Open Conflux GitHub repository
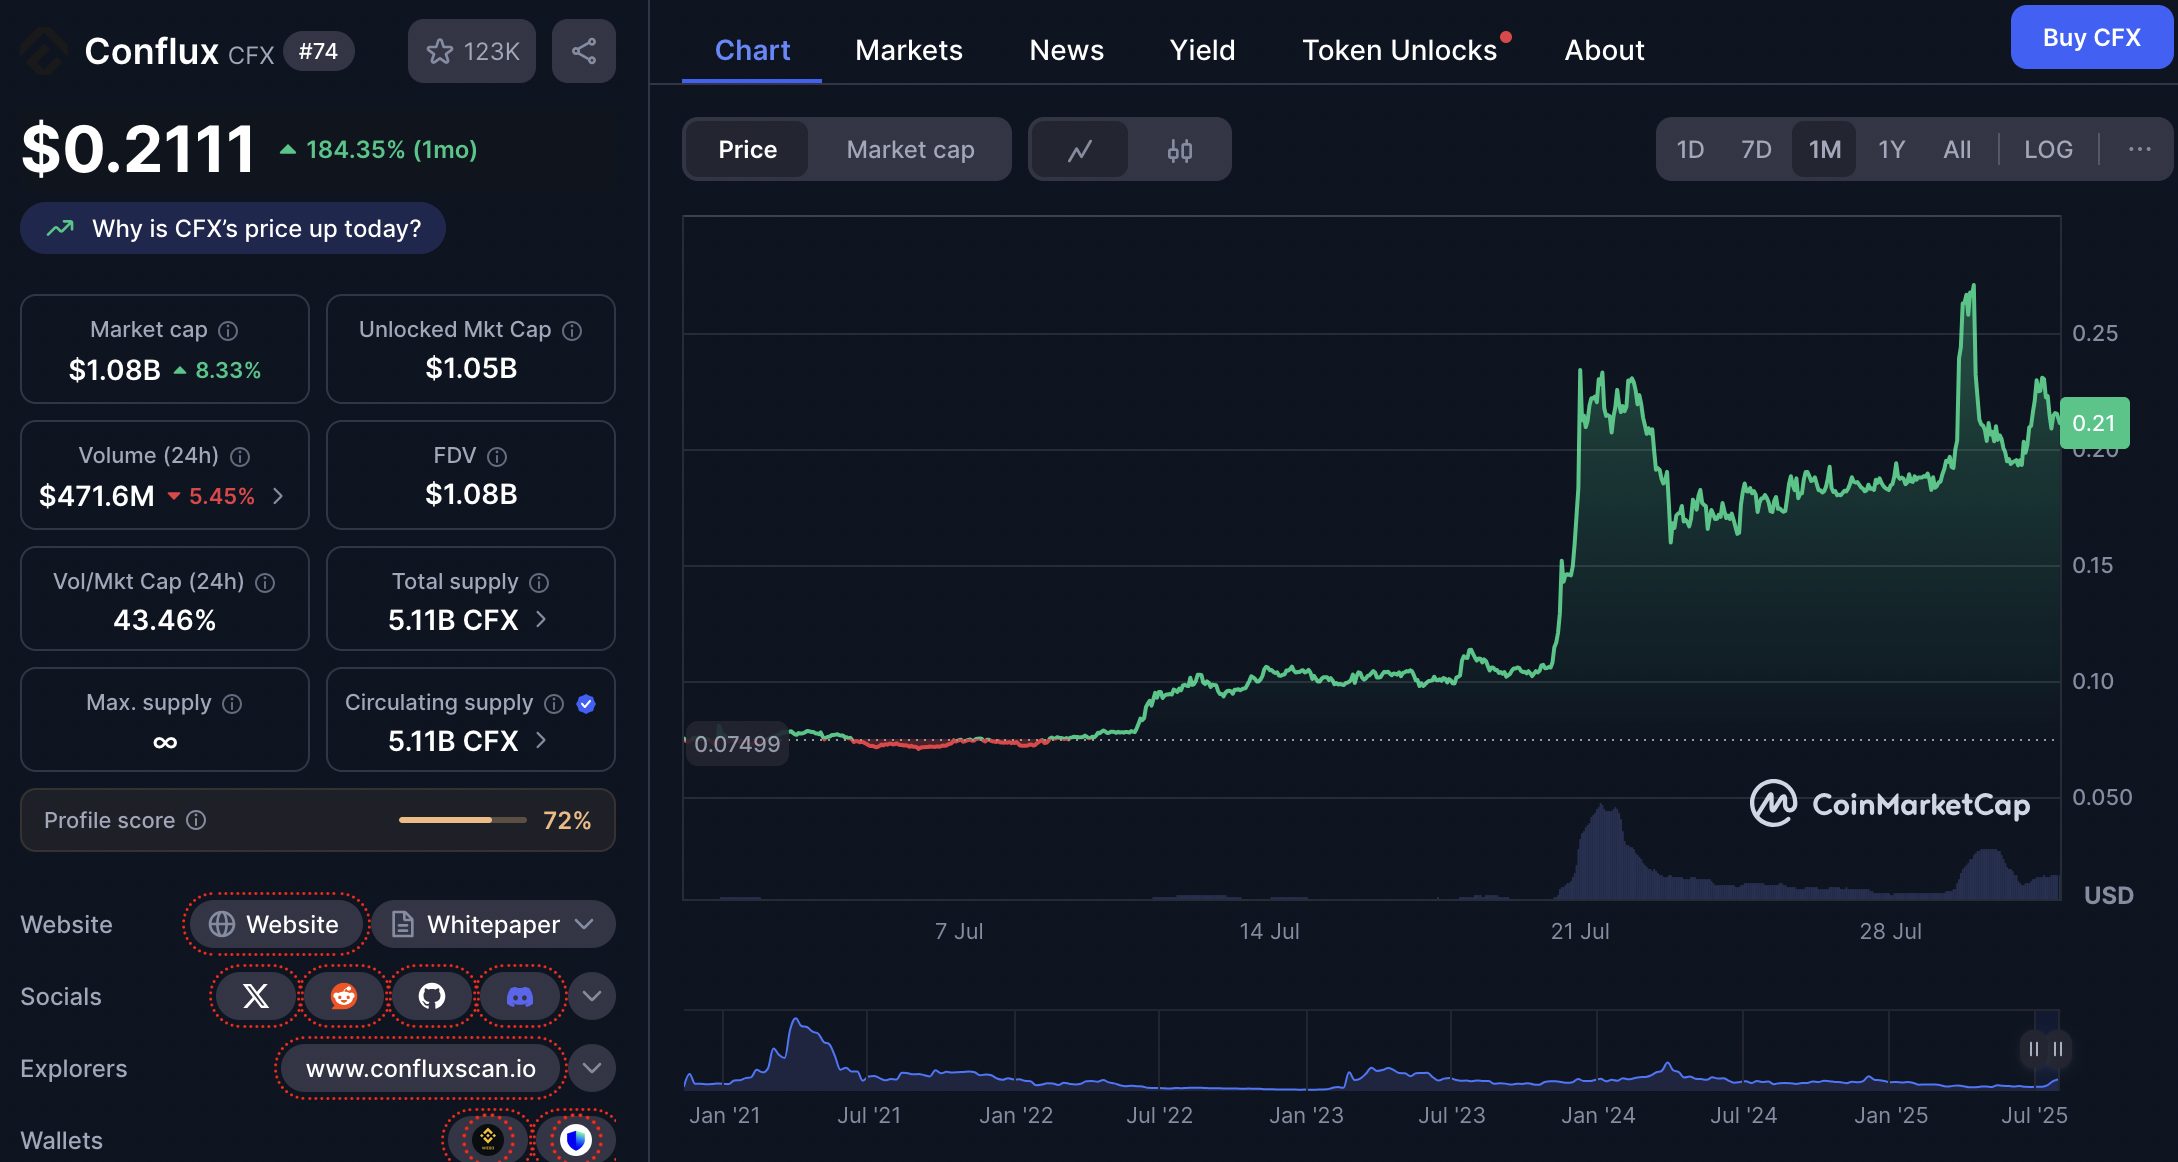The height and width of the screenshot is (1162, 2178). pos(432,996)
